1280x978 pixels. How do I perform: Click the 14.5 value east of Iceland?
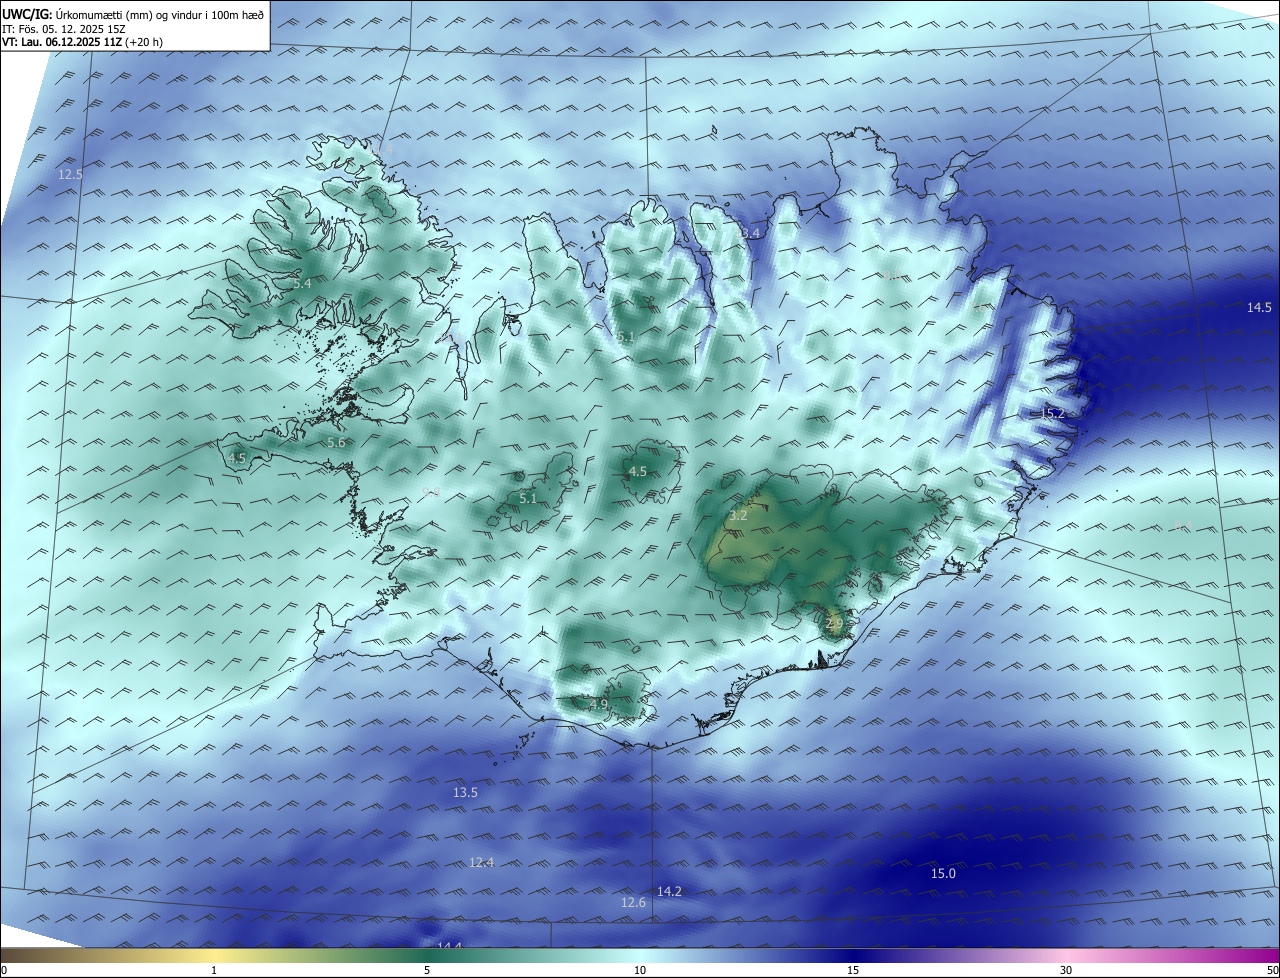[1259, 308]
